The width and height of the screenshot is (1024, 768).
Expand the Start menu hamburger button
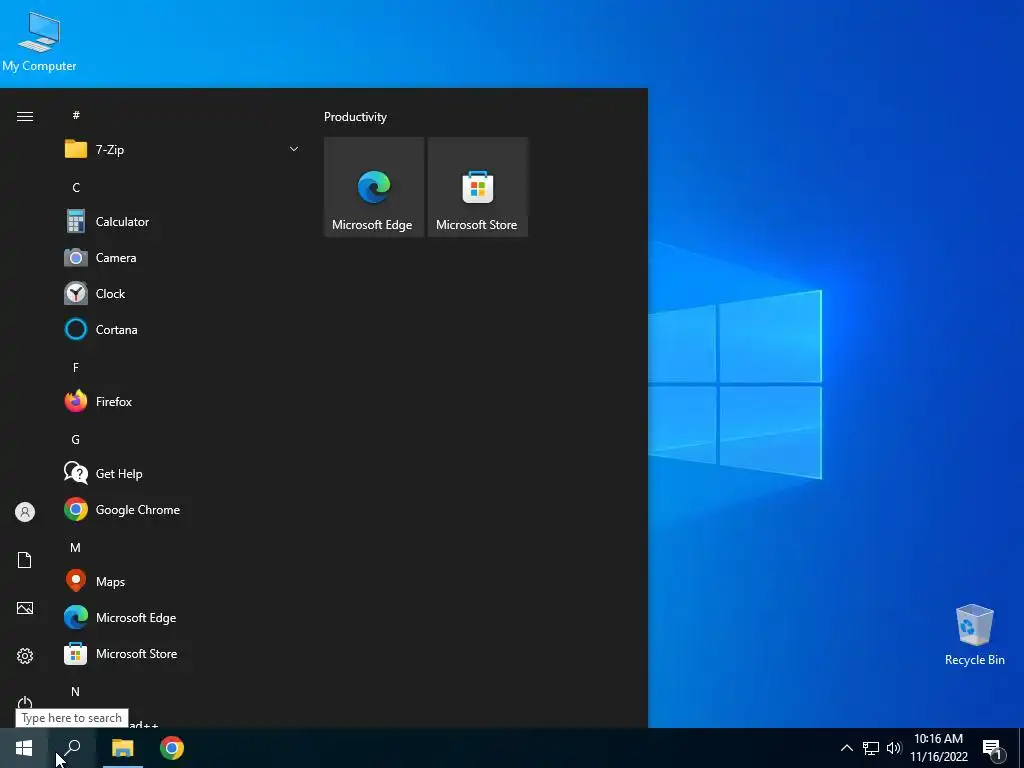coord(25,116)
